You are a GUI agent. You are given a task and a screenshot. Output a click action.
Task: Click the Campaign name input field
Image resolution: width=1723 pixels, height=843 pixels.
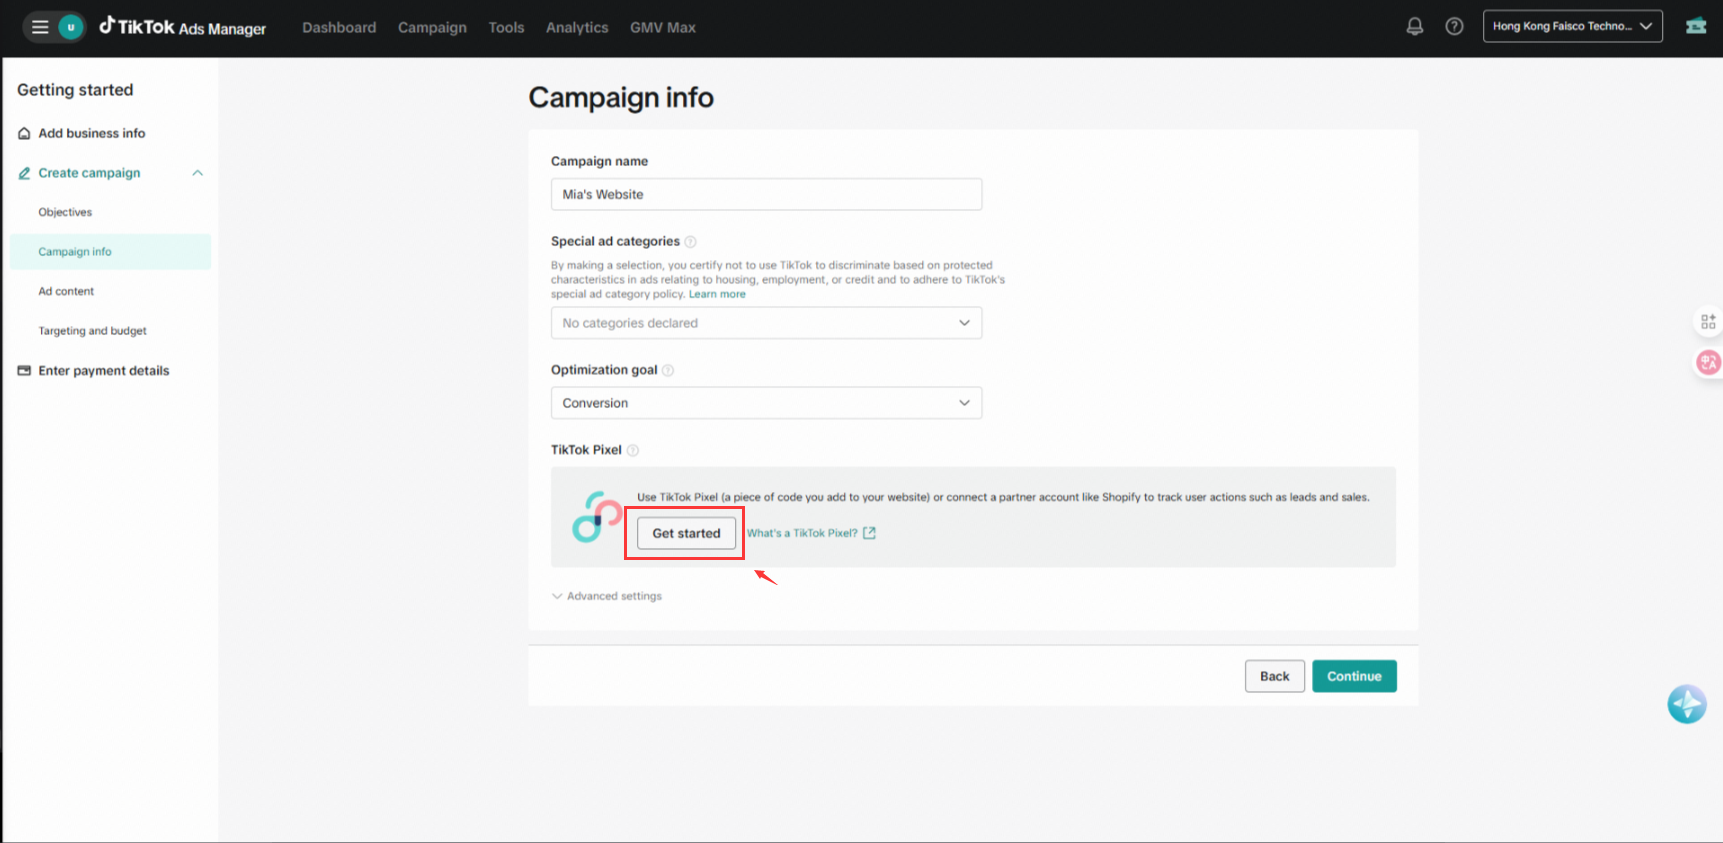click(x=766, y=194)
